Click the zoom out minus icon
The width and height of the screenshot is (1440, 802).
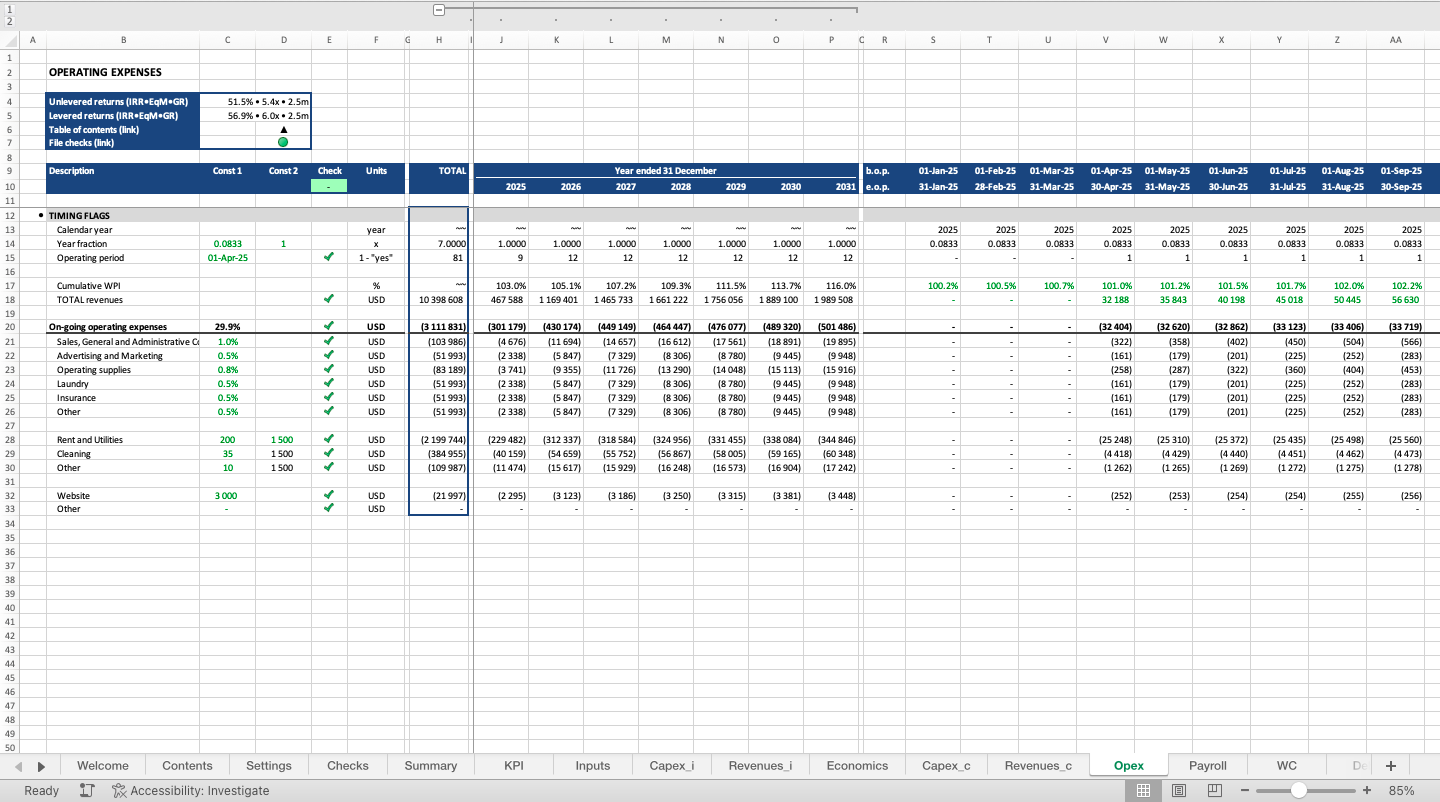[1245, 790]
